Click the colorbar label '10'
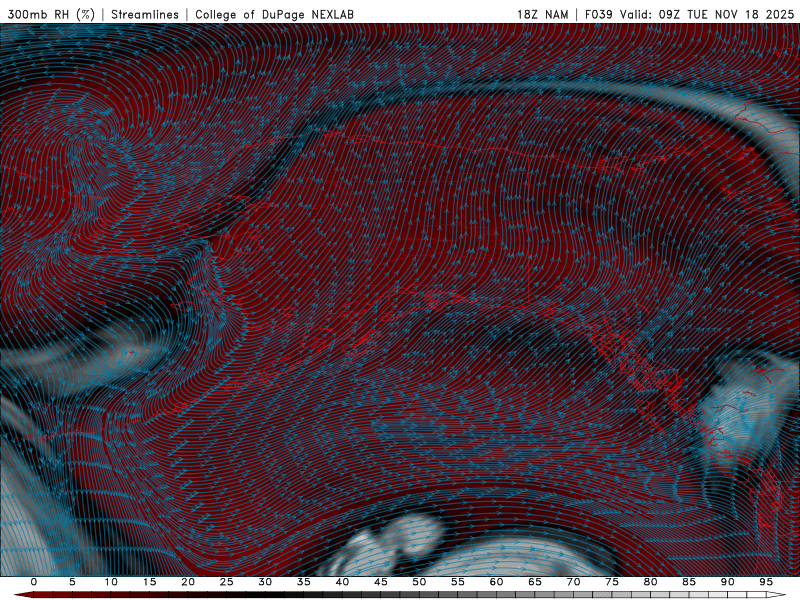 [111, 582]
